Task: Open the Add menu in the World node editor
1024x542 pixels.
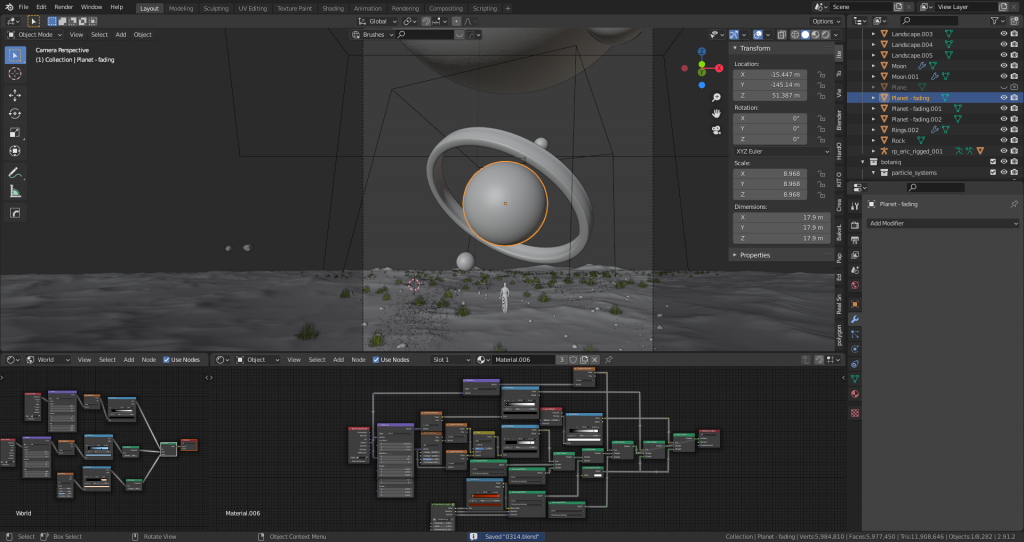Action: 129,360
